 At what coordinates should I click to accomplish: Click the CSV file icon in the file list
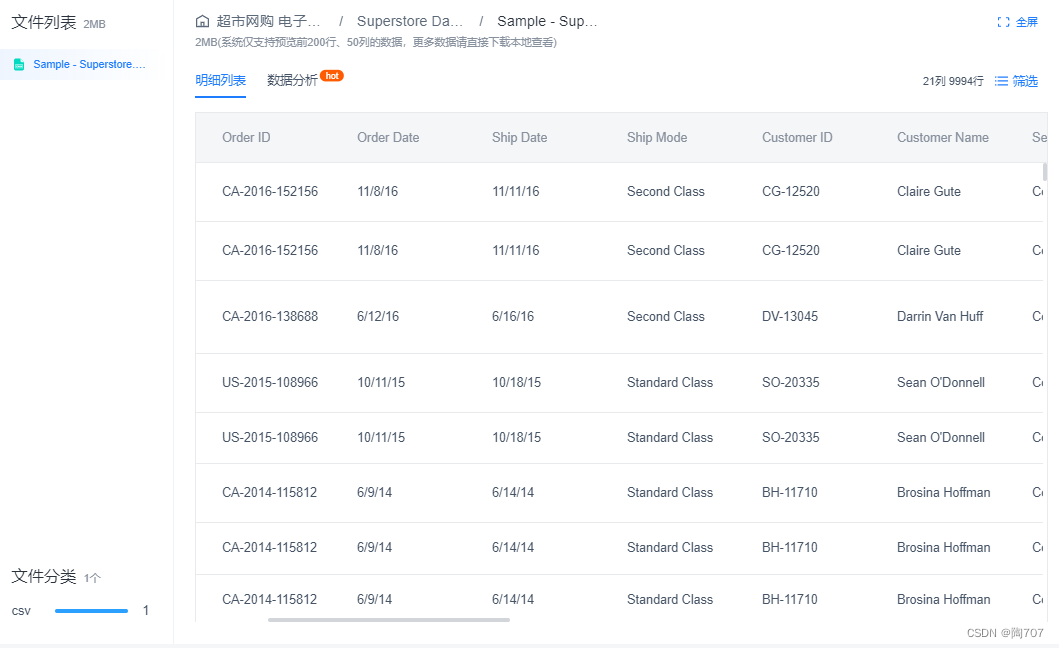19,64
